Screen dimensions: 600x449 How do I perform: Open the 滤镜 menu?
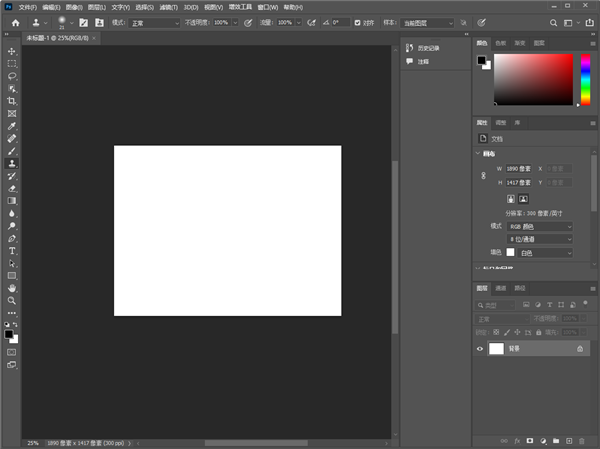click(168, 6)
